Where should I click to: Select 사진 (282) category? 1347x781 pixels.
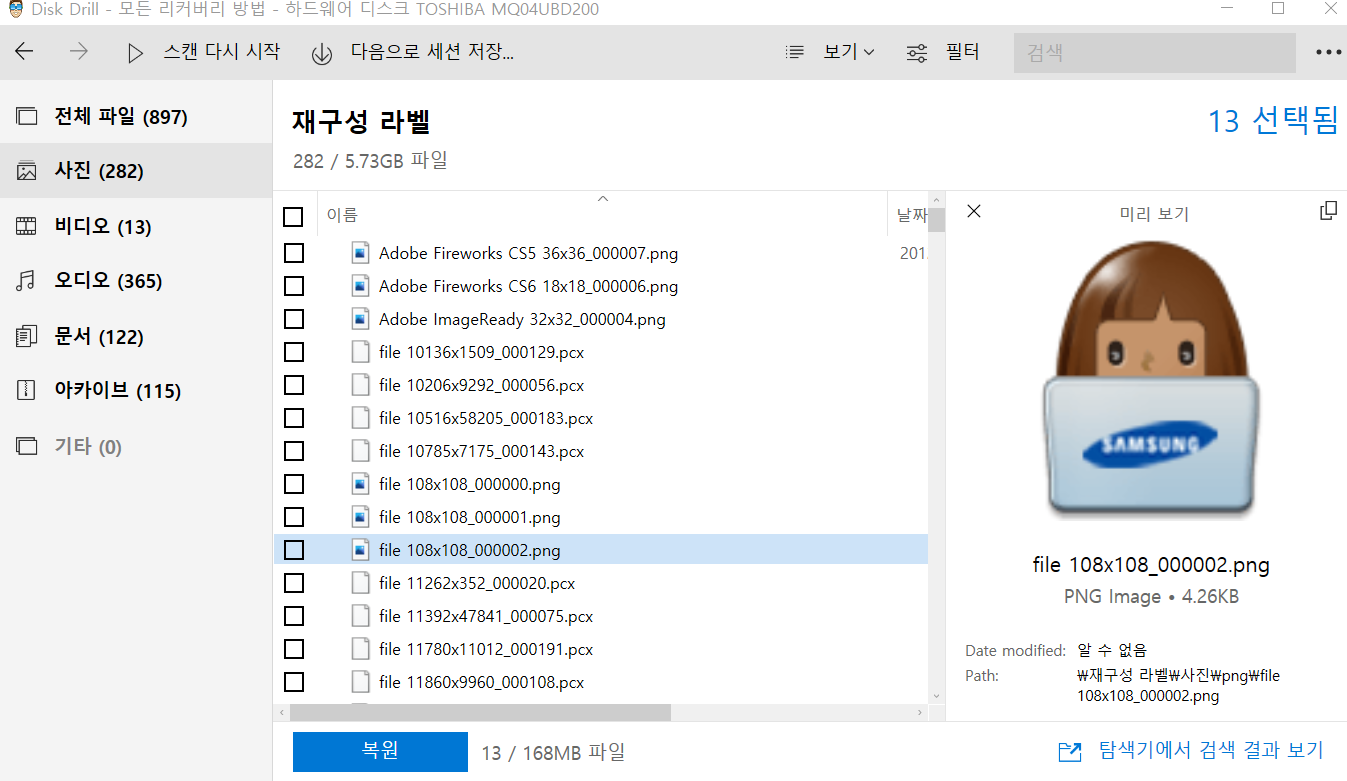point(136,171)
